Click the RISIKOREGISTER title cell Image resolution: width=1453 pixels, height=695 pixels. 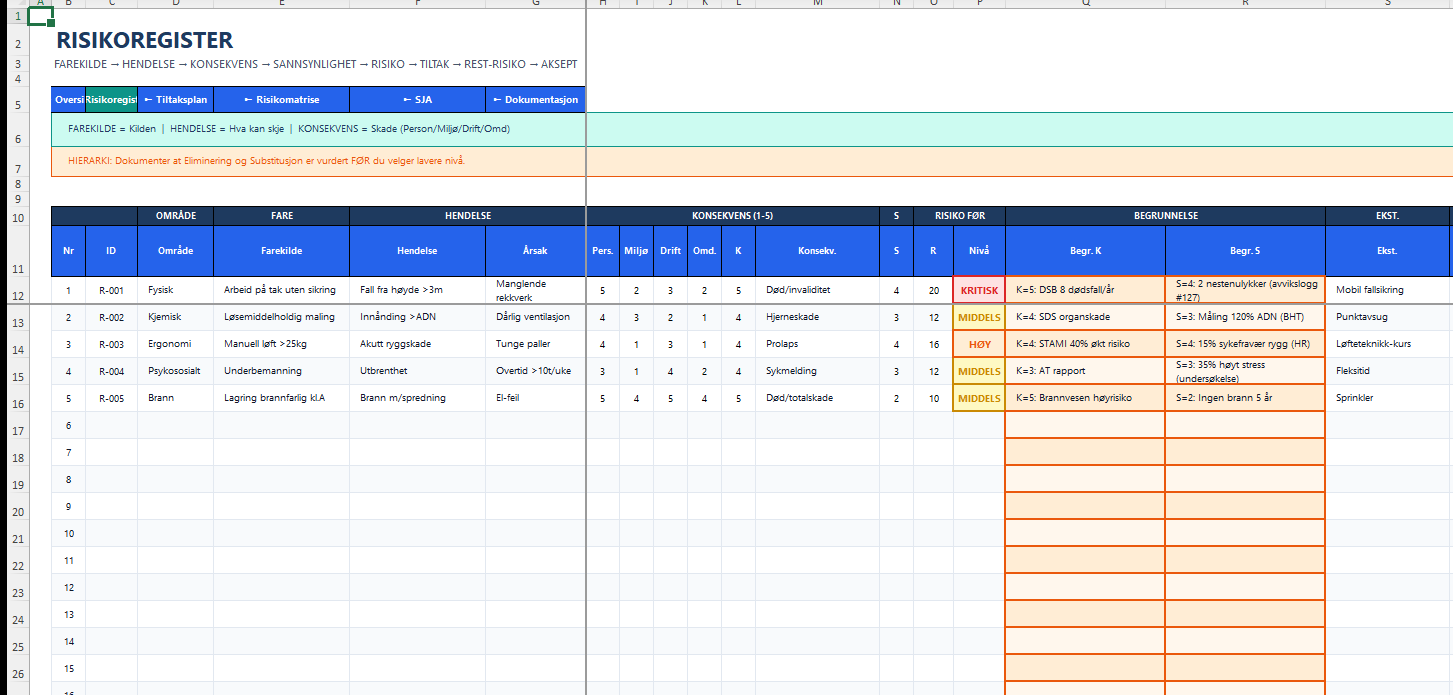(x=145, y=41)
